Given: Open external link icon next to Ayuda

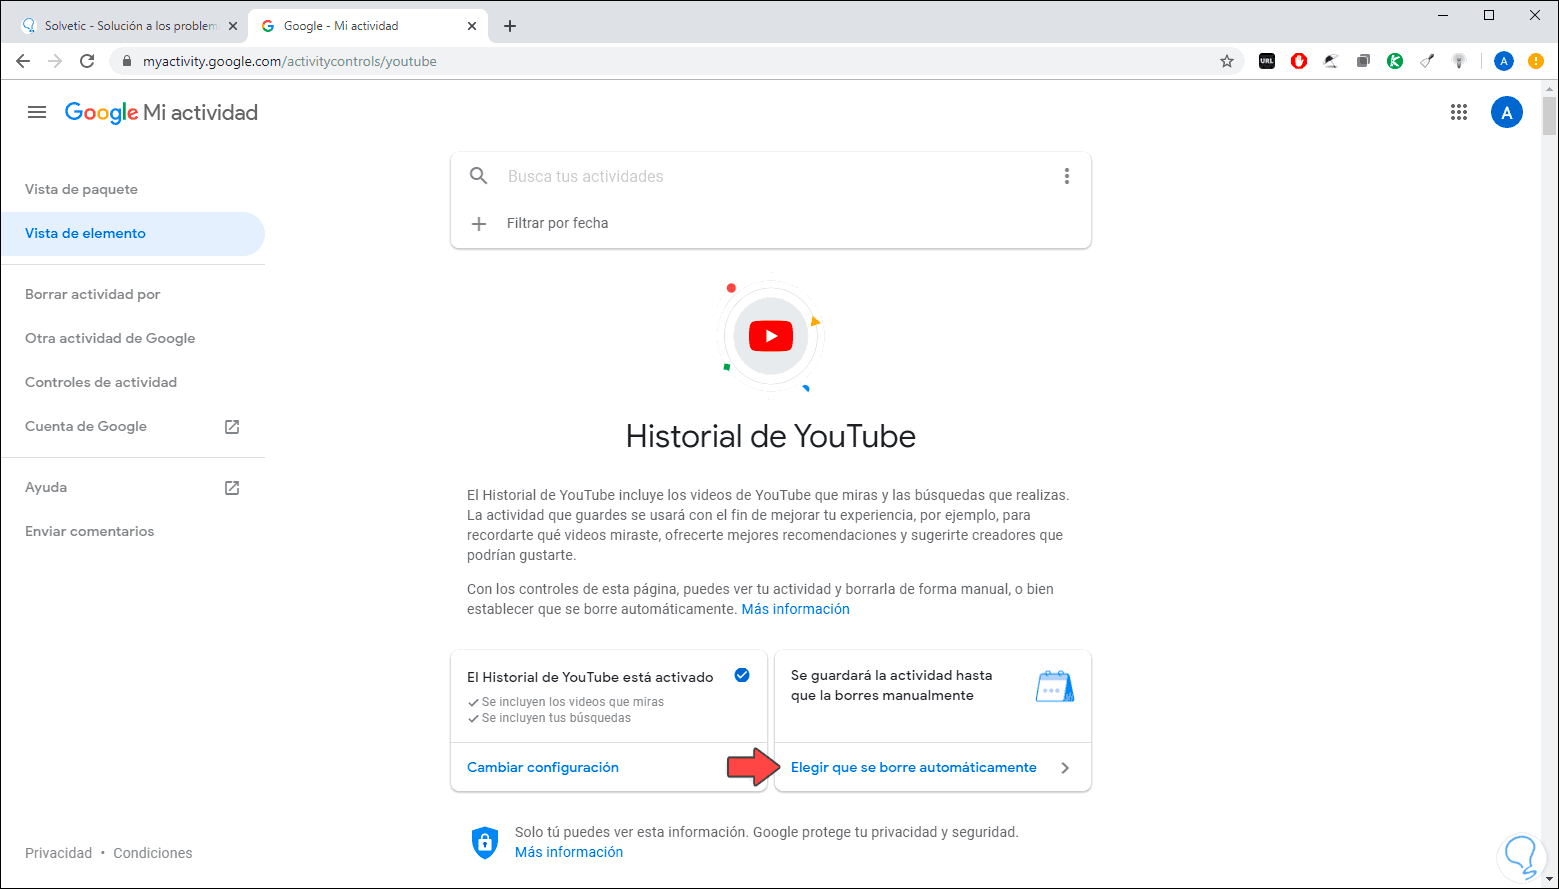Looking at the screenshot, I should tap(232, 488).
